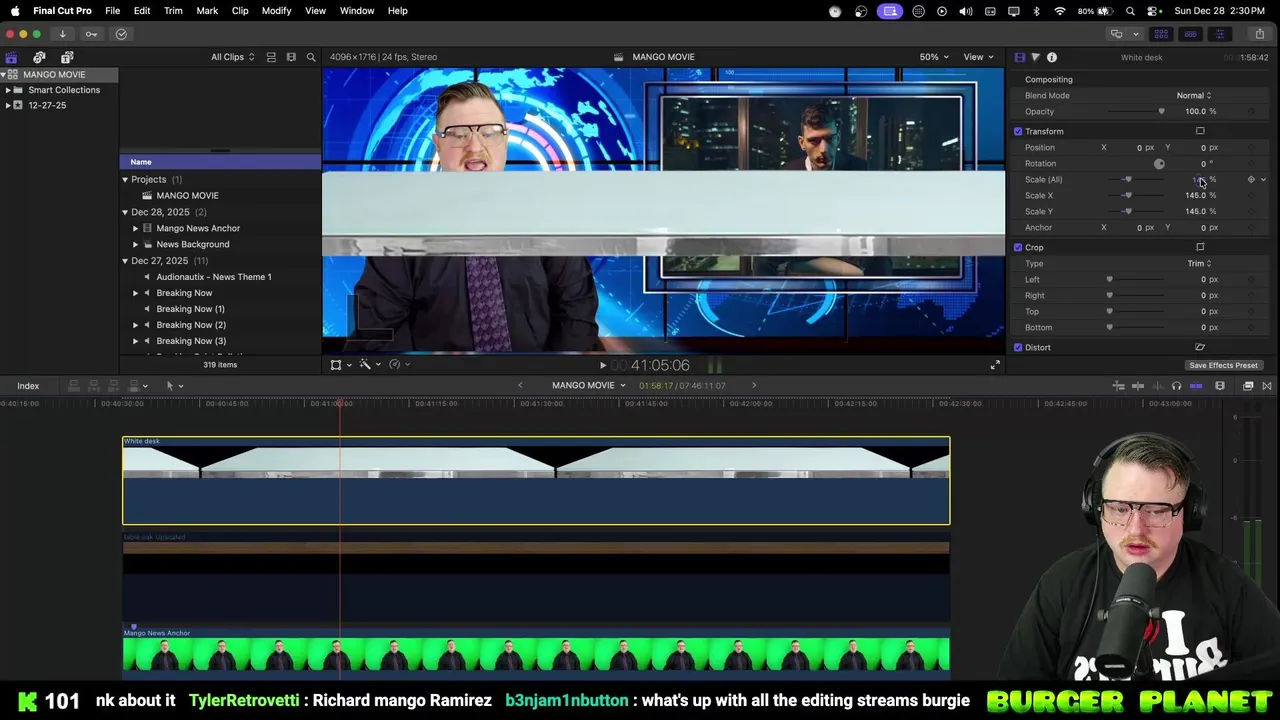
Task: Play the viewer video
Action: (603, 366)
